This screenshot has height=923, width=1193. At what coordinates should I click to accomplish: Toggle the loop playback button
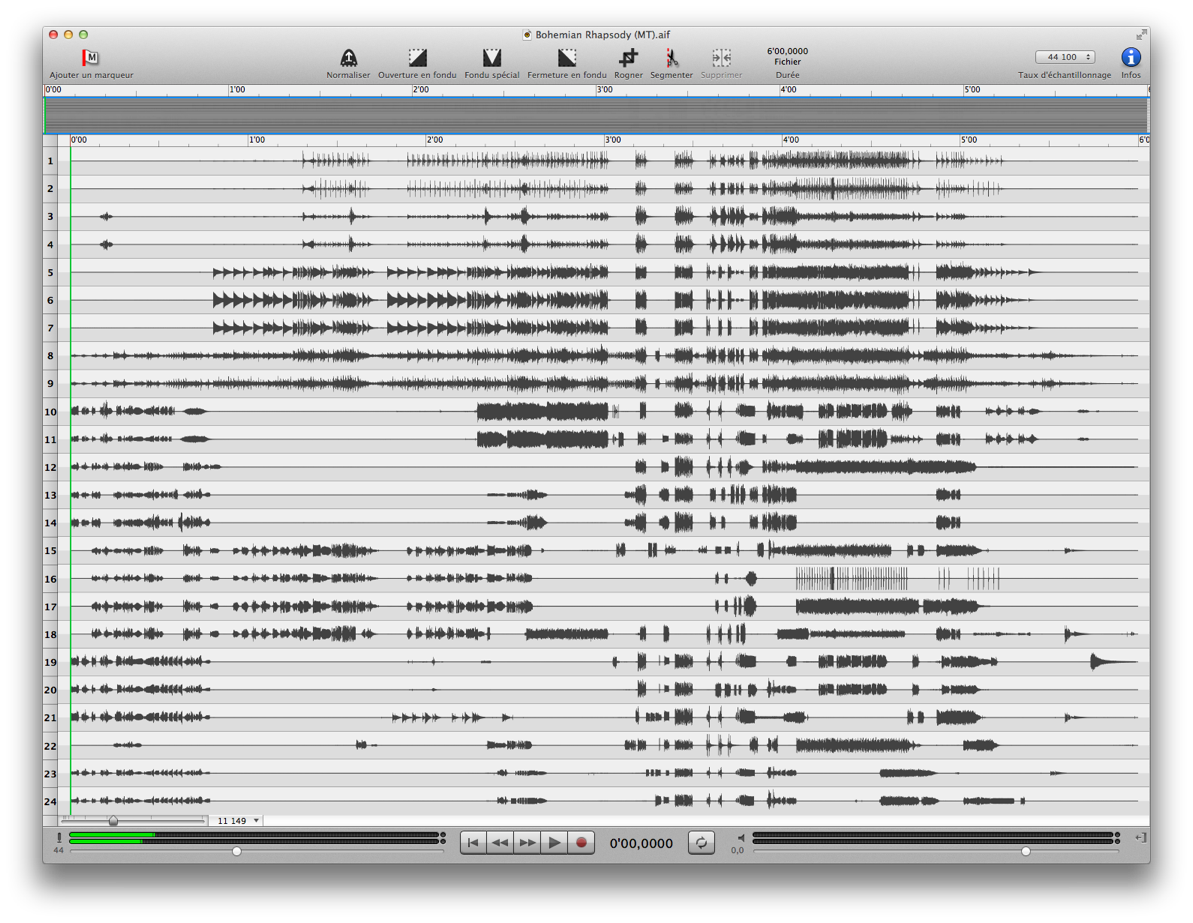coord(701,842)
